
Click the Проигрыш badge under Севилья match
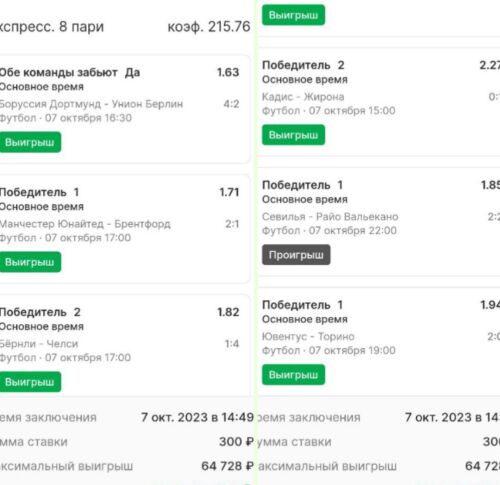(x=296, y=255)
